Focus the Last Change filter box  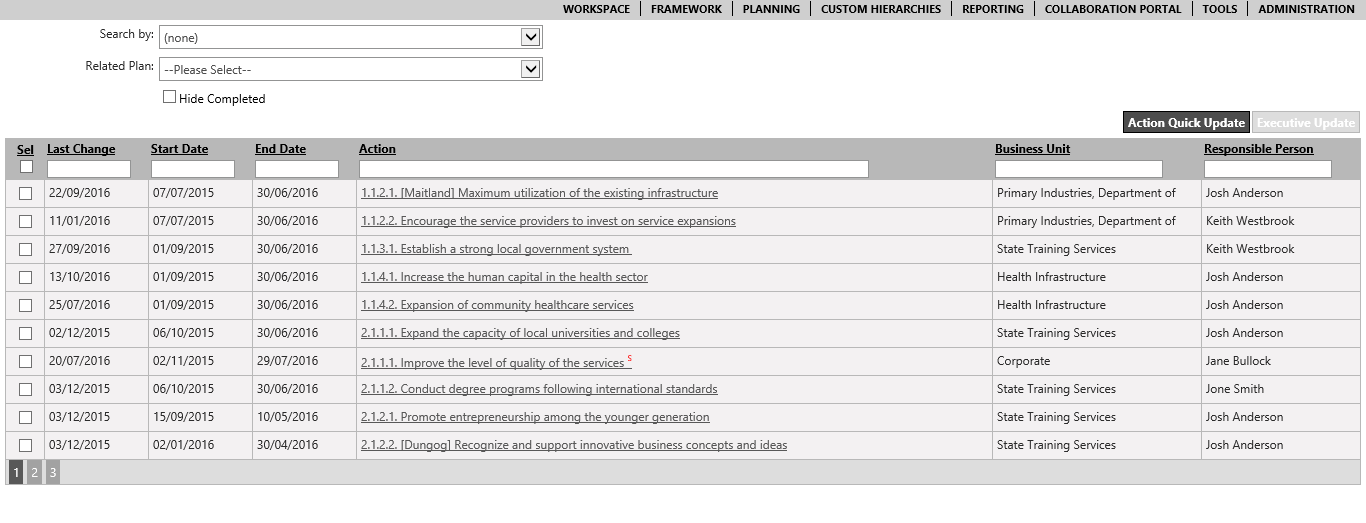[89, 169]
